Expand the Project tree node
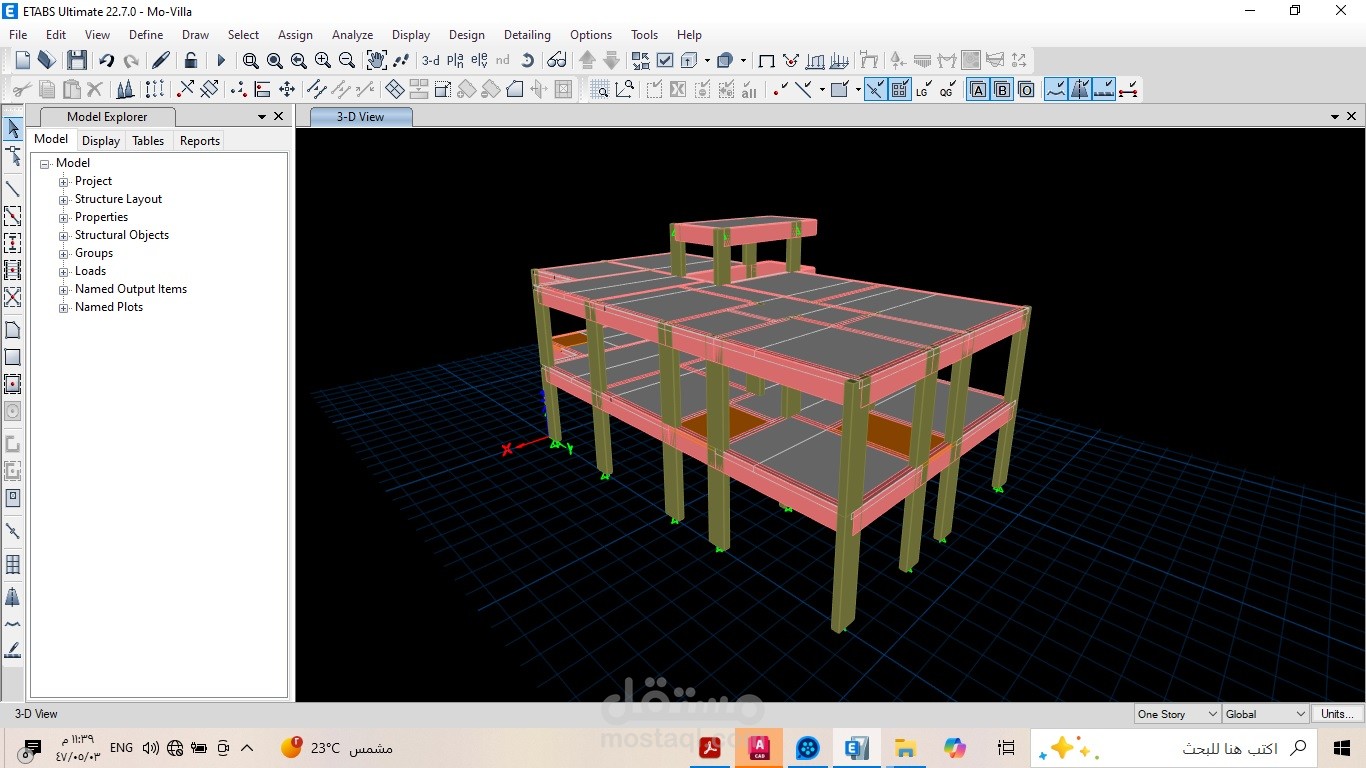The height and width of the screenshot is (768, 1366). coord(64,182)
